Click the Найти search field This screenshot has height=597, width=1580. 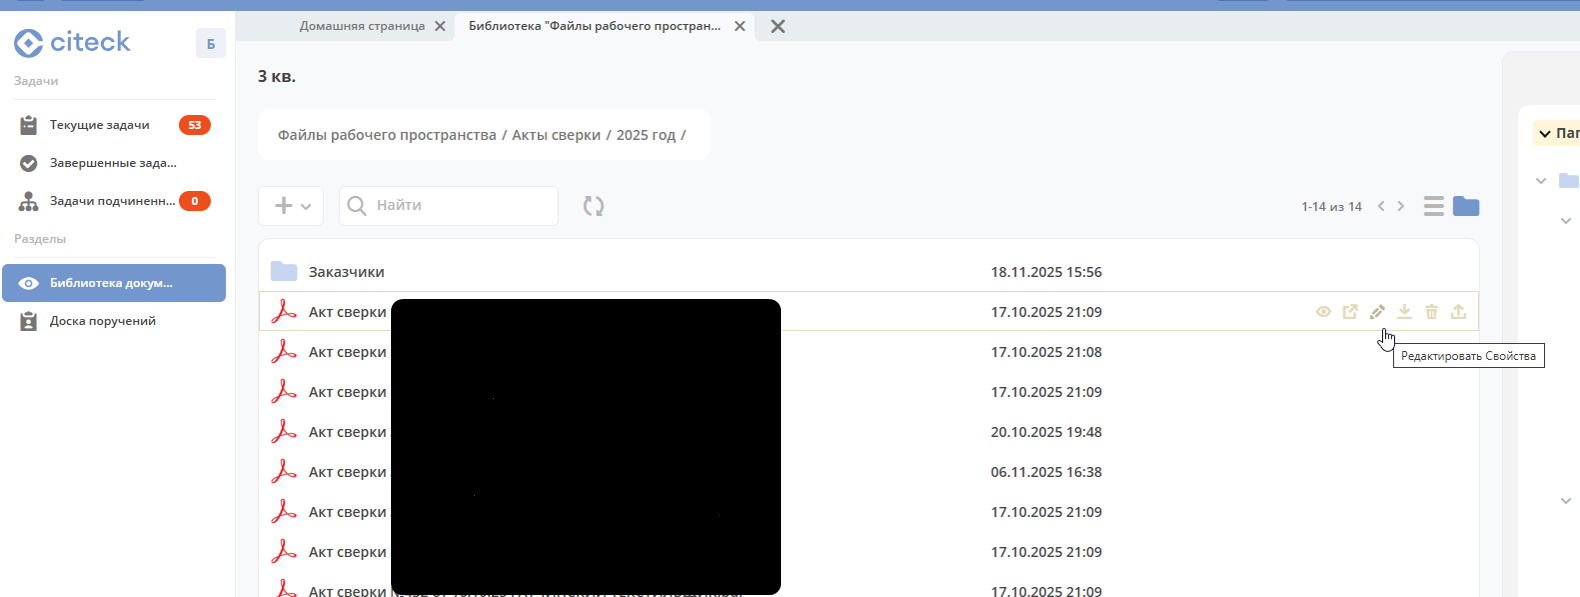click(x=460, y=206)
